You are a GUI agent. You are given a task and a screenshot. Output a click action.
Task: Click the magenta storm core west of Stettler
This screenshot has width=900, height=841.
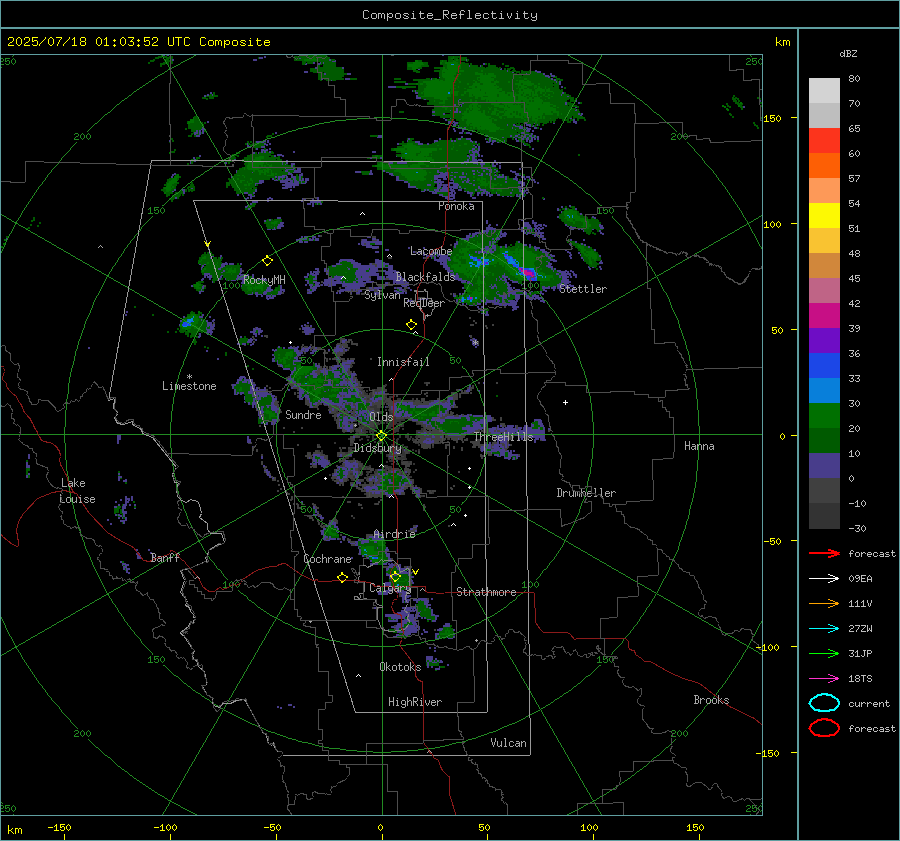[527, 273]
